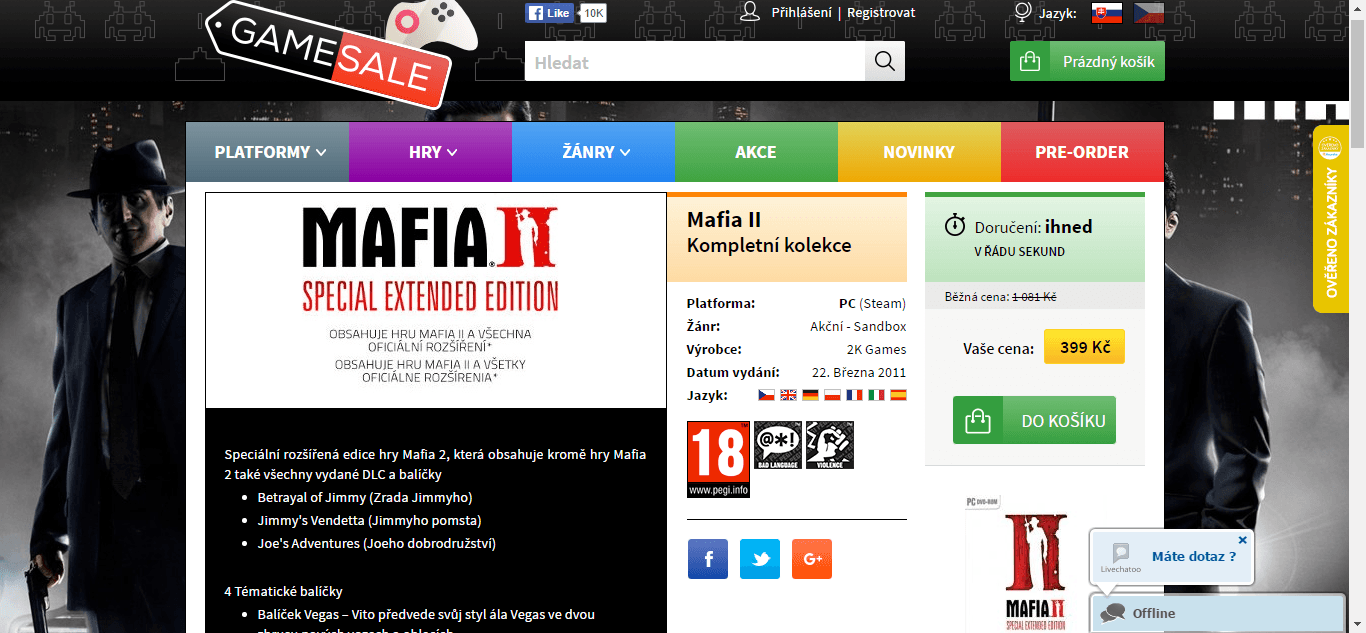Select the Spanish flag in Jazyk row
The height and width of the screenshot is (633, 1366).
click(898, 395)
